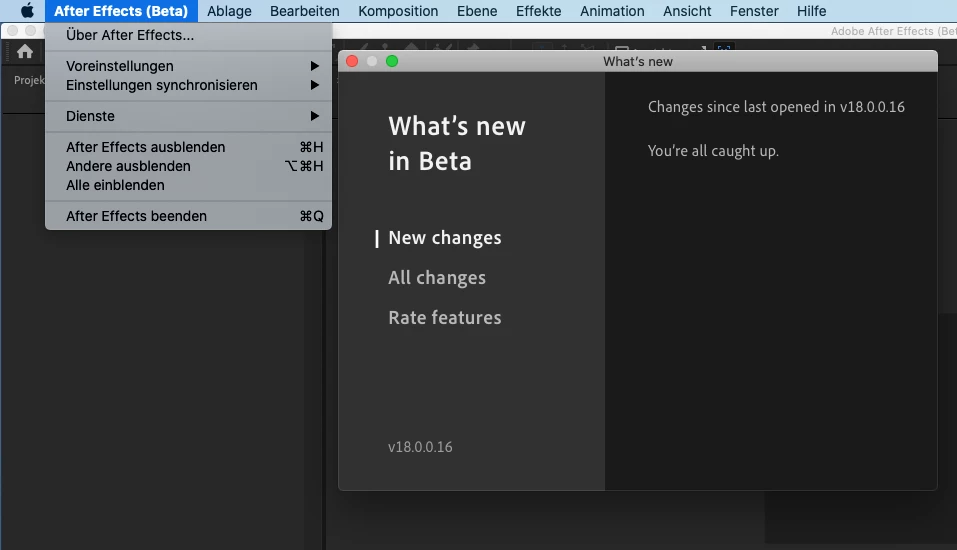The image size is (957, 550).
Task: Show All changes in What's new
Action: [x=437, y=278]
